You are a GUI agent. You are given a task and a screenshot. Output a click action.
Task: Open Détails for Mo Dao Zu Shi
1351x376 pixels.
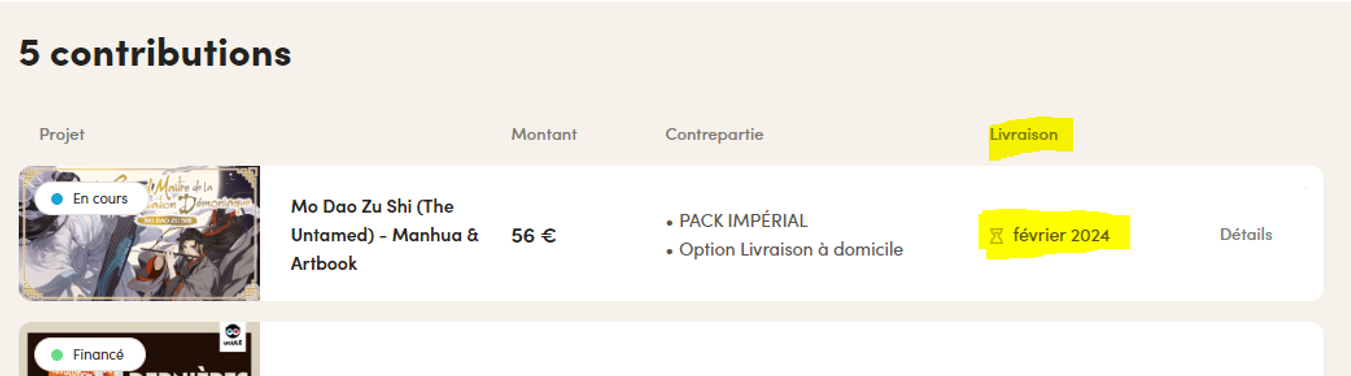(1246, 234)
